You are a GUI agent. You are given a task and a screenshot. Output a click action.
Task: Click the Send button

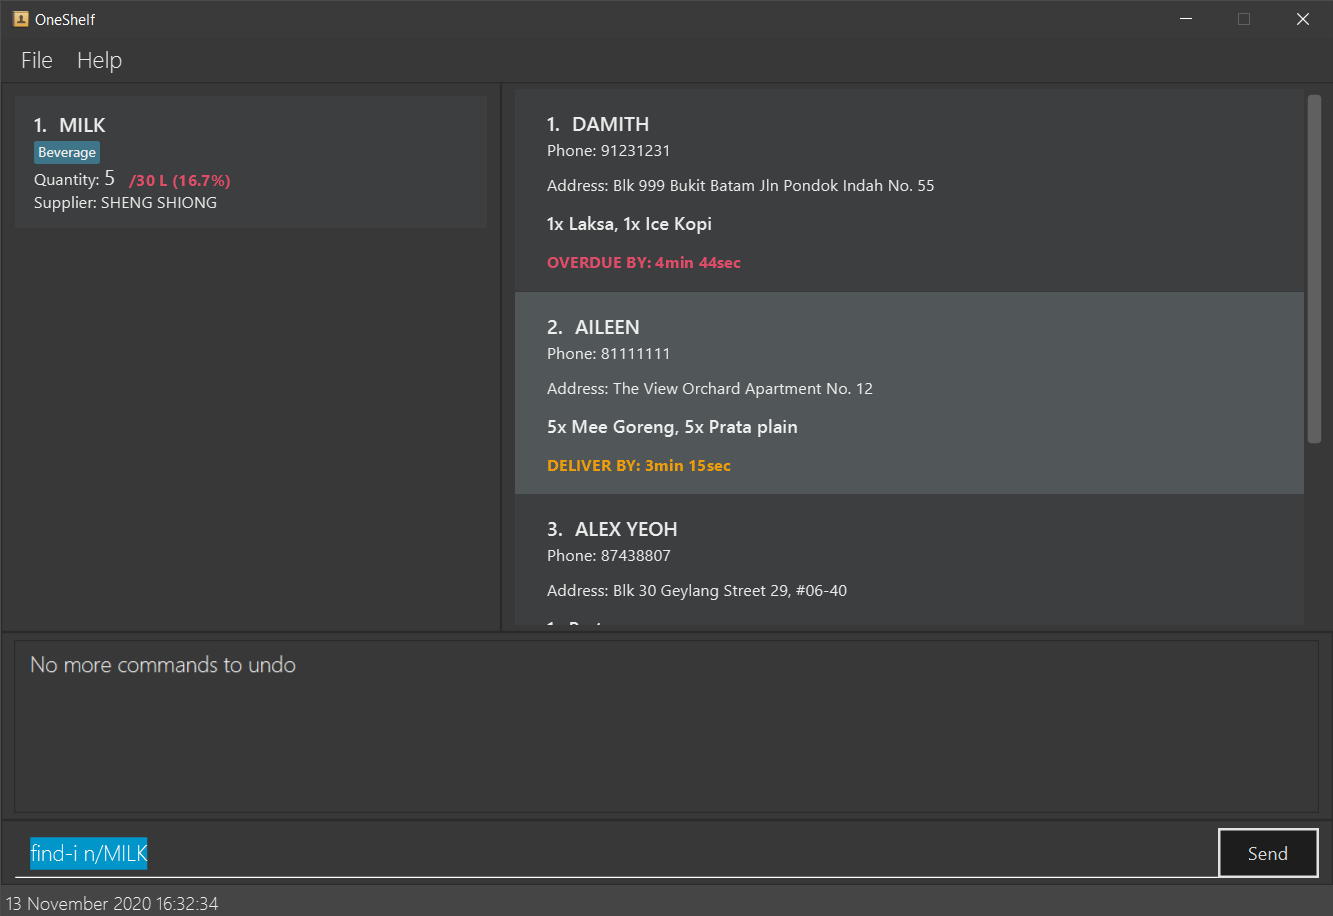point(1268,853)
